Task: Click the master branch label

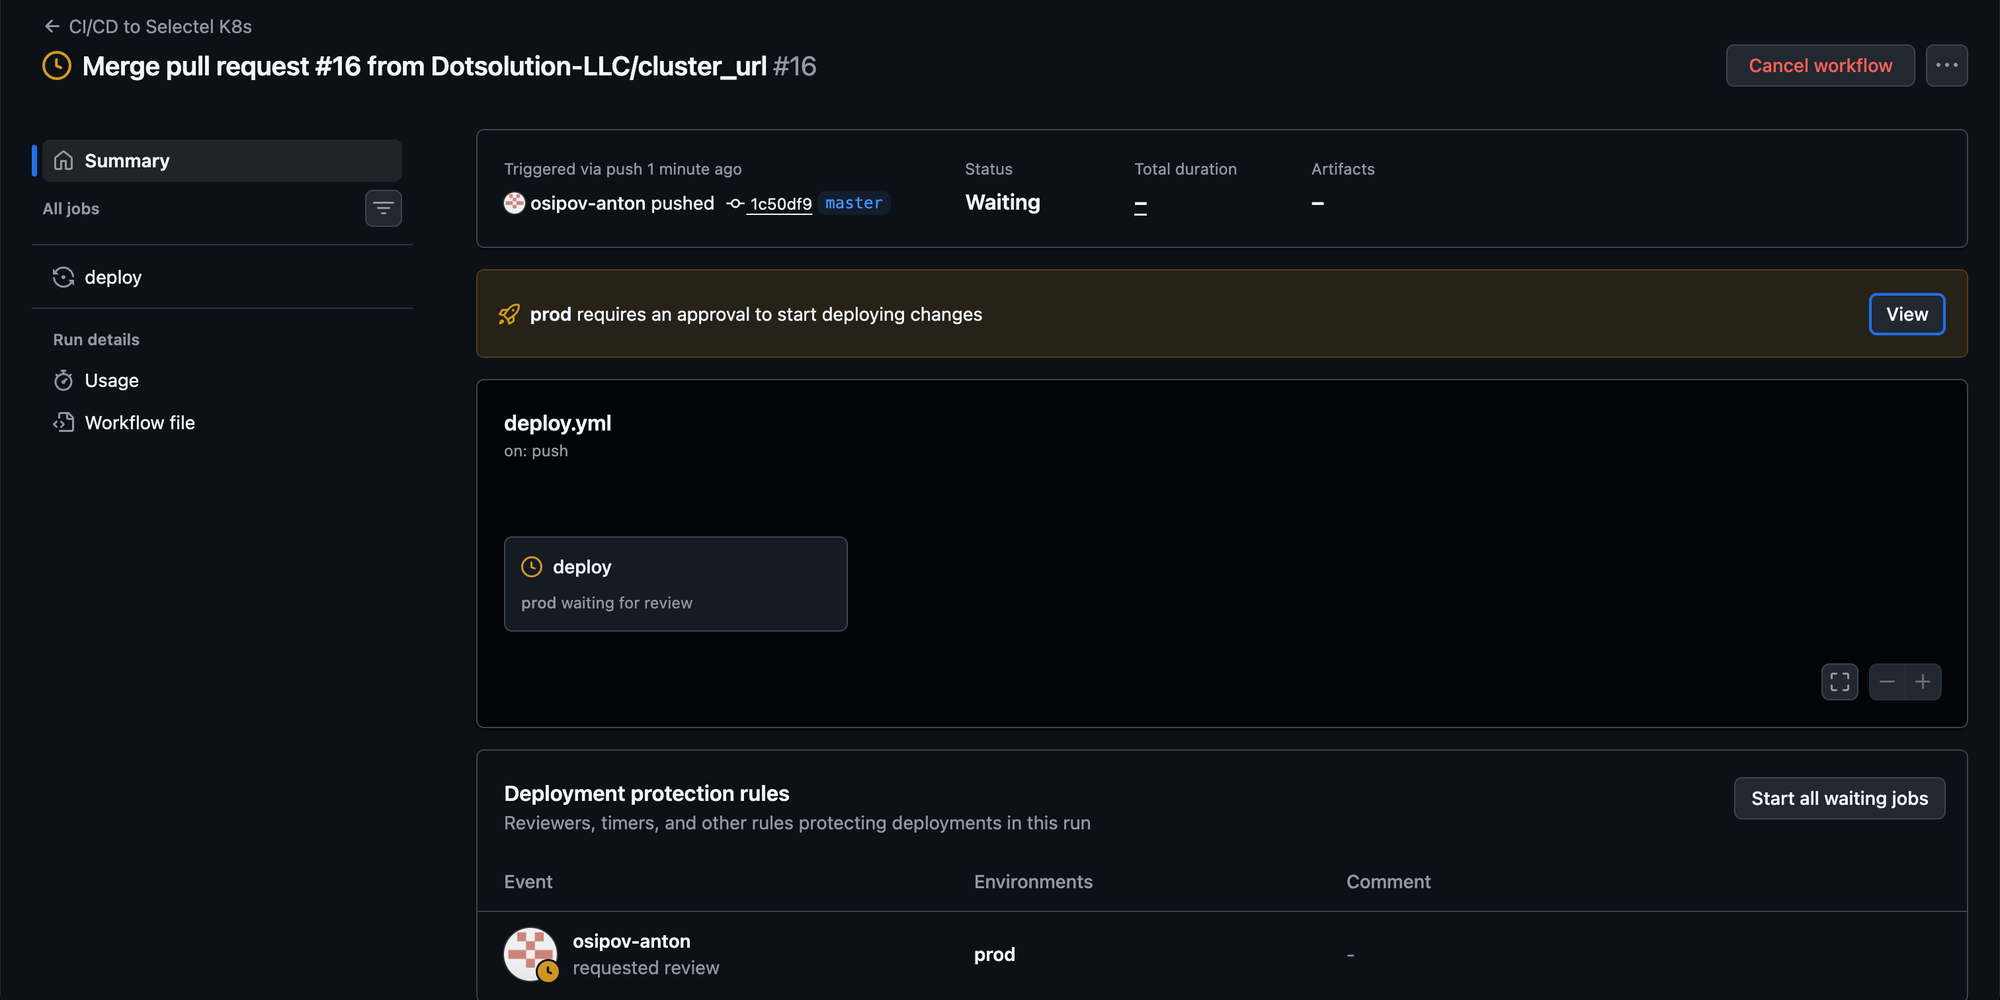Action: click(853, 203)
